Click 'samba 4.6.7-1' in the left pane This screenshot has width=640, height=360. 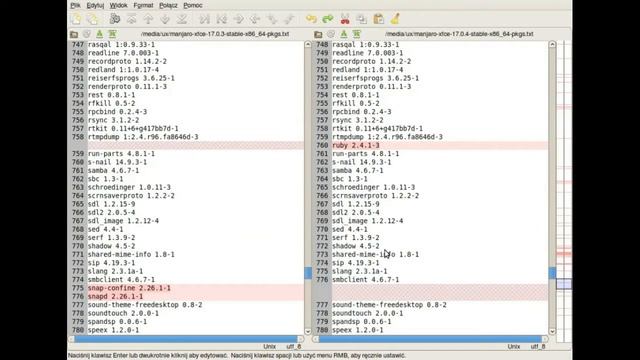[113, 171]
